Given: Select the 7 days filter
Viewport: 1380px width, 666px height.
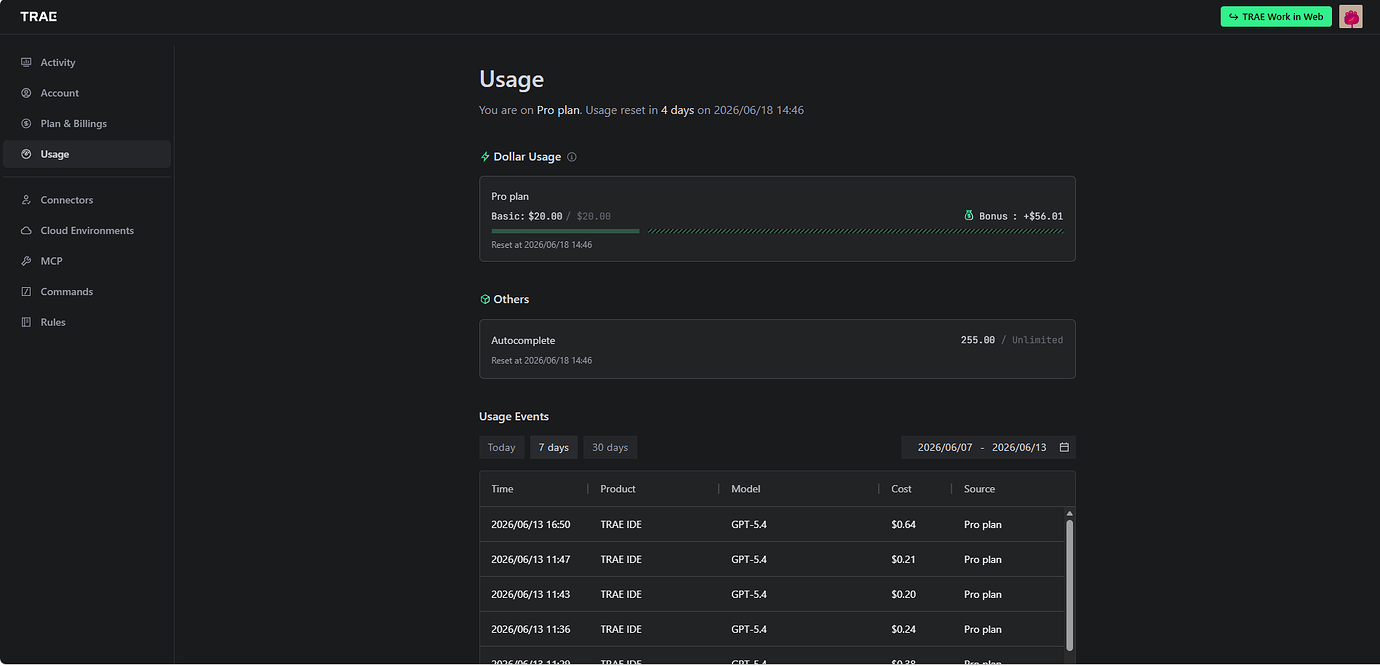Looking at the screenshot, I should [x=554, y=447].
